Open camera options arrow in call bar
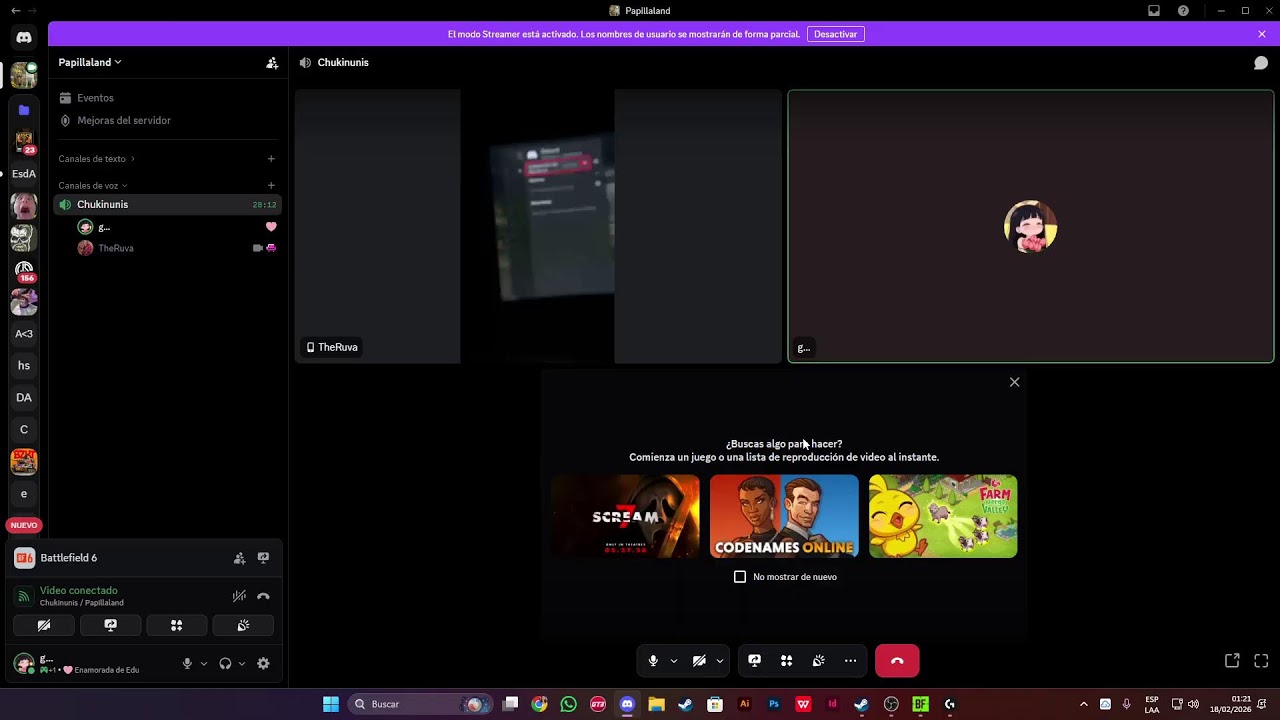Viewport: 1280px width, 720px height. pyautogui.click(x=720, y=661)
